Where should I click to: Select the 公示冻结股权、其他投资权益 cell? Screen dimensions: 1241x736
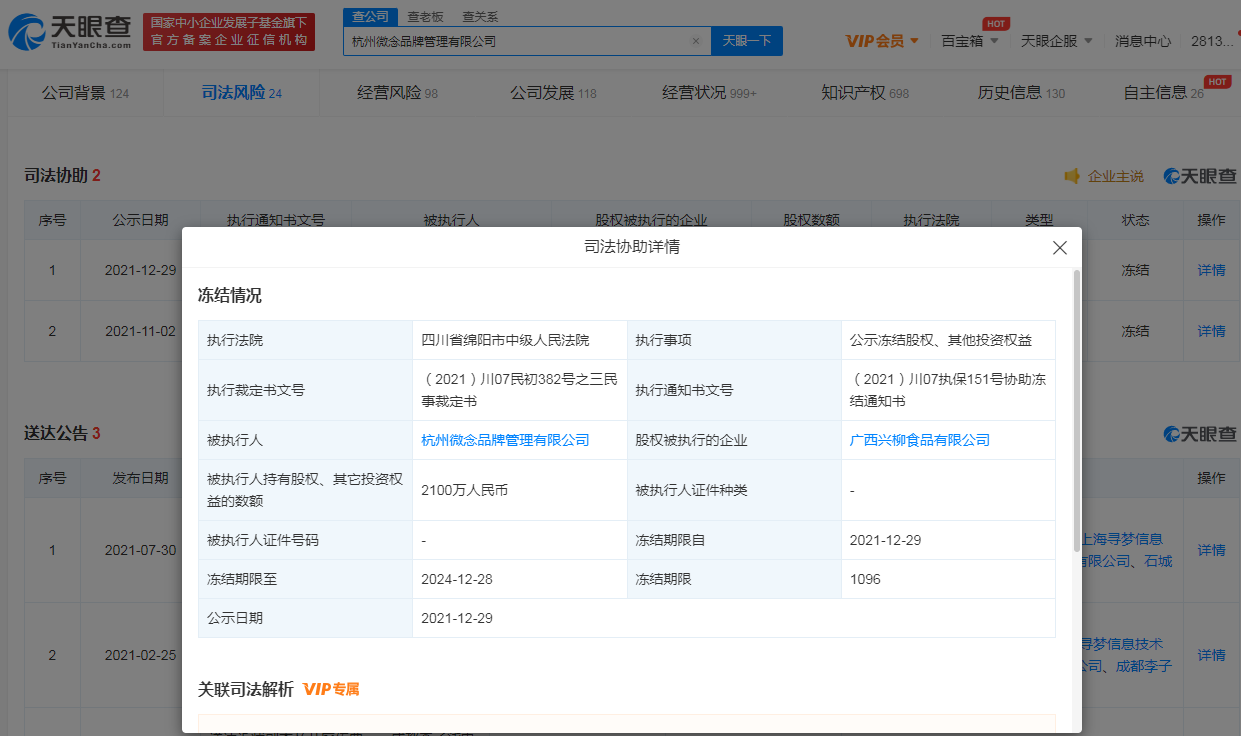(948, 340)
